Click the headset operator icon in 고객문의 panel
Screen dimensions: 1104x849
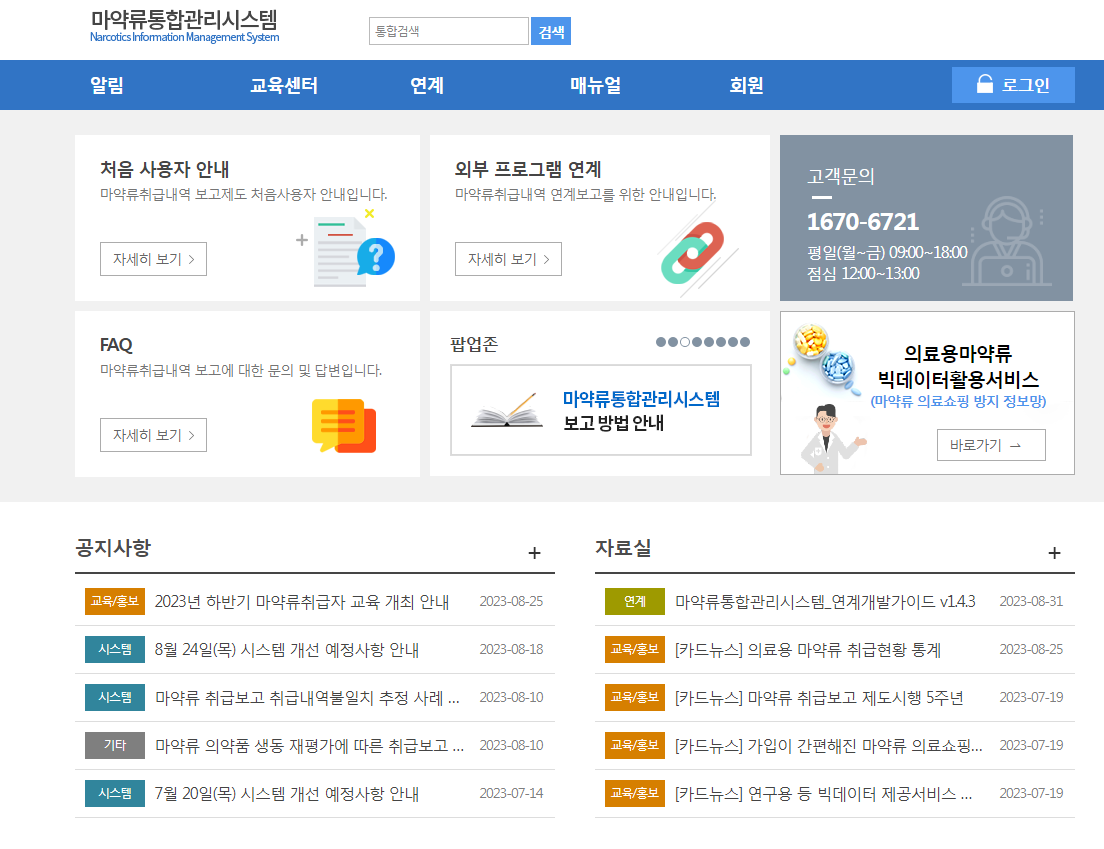pyautogui.click(x=1005, y=240)
